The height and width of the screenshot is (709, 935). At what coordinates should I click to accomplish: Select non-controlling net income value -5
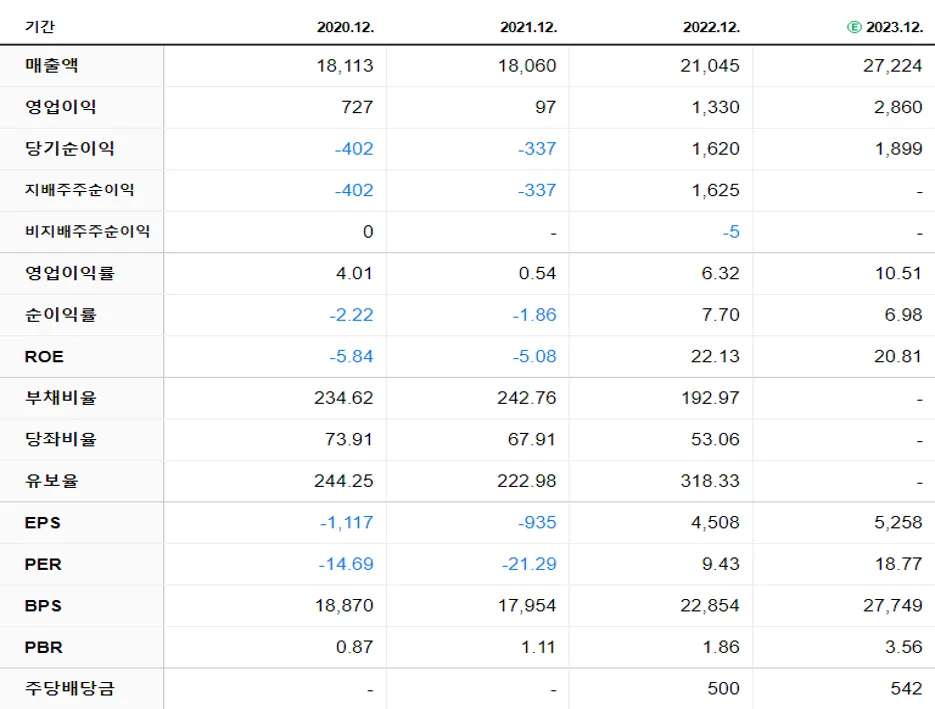tap(731, 232)
